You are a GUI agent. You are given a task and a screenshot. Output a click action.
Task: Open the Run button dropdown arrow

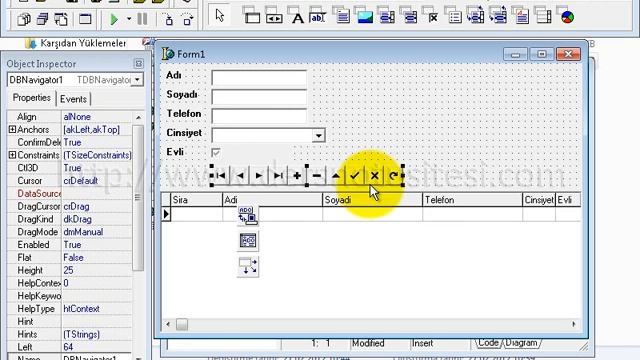point(129,19)
